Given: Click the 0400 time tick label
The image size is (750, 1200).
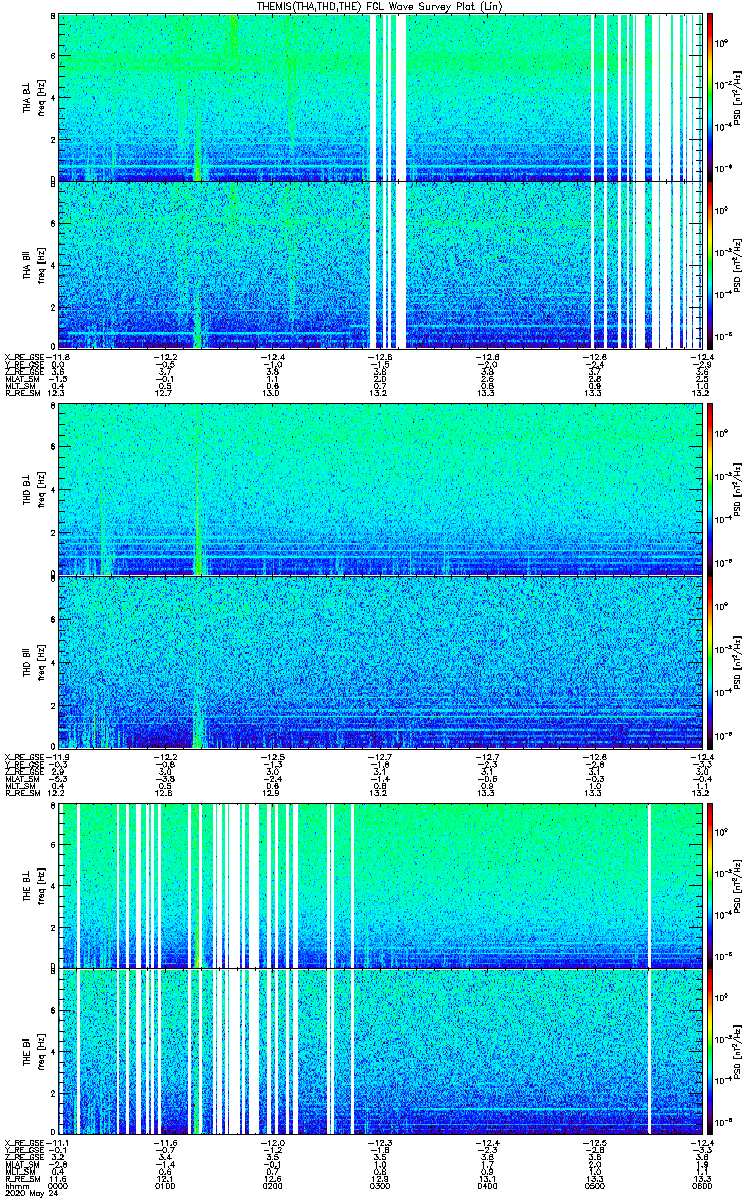Looking at the screenshot, I should pyautogui.click(x=487, y=1184).
